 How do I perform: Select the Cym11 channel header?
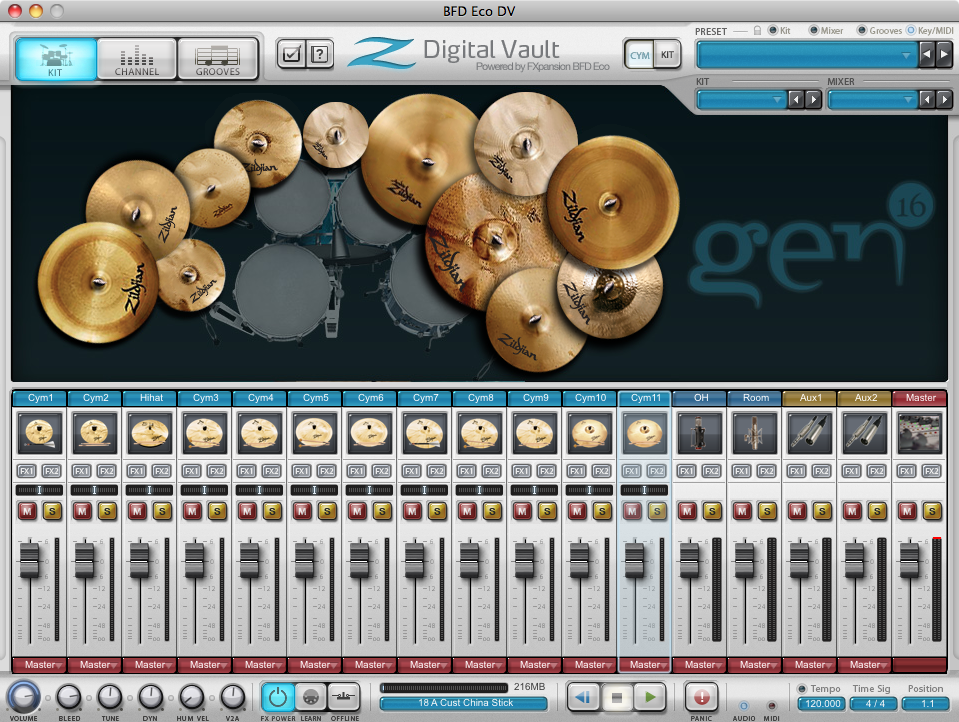[x=645, y=398]
